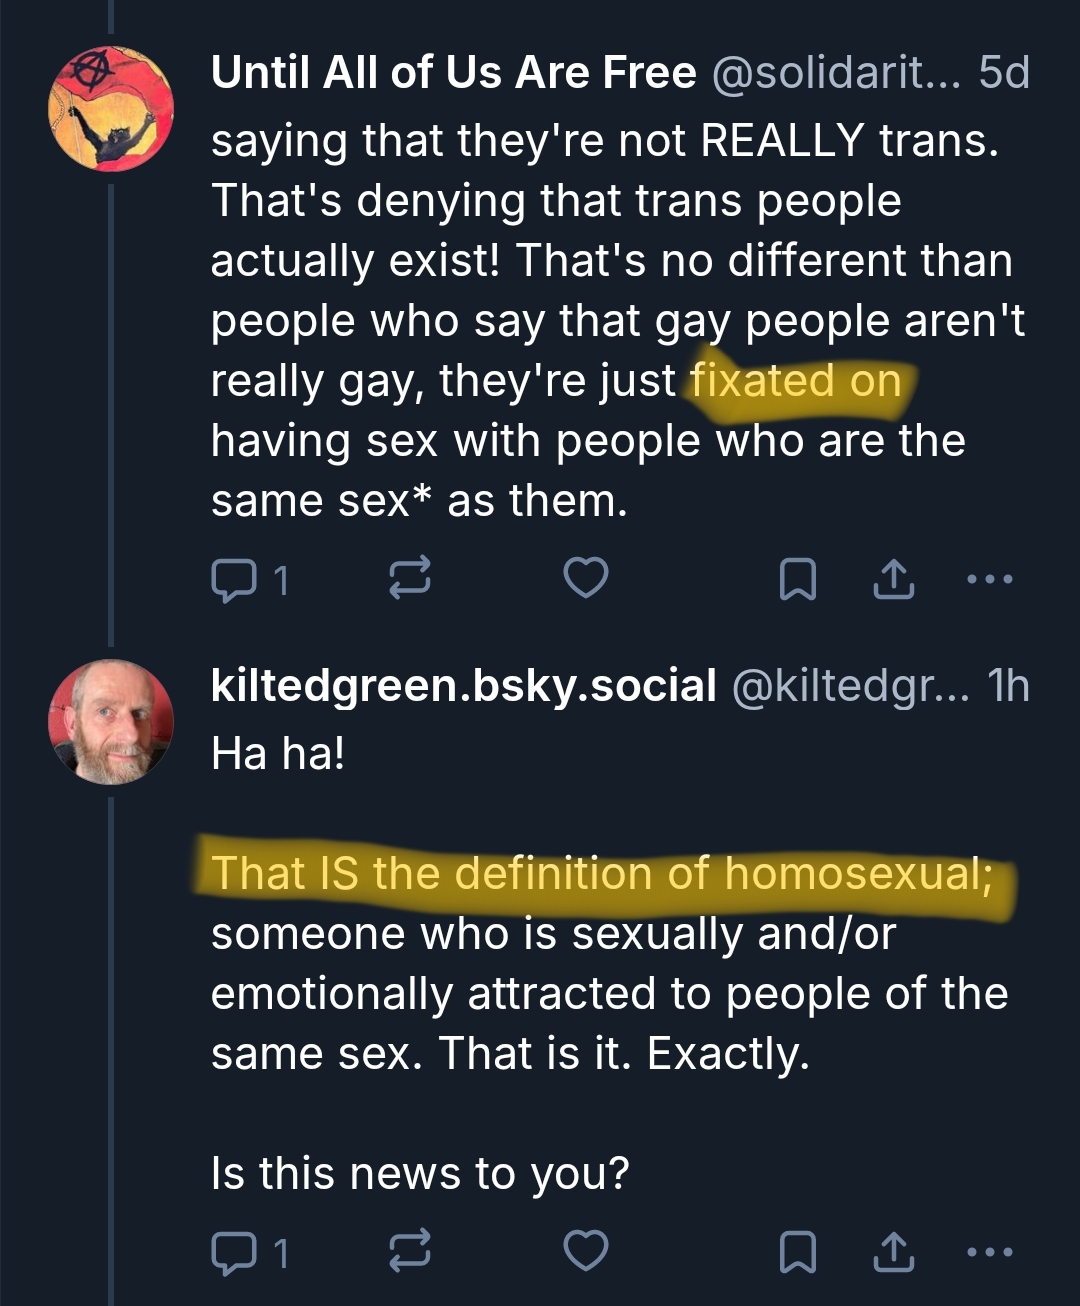Reply to the Until All of Us Are Free post
Screen dimensions: 1080x1306
coord(233,579)
